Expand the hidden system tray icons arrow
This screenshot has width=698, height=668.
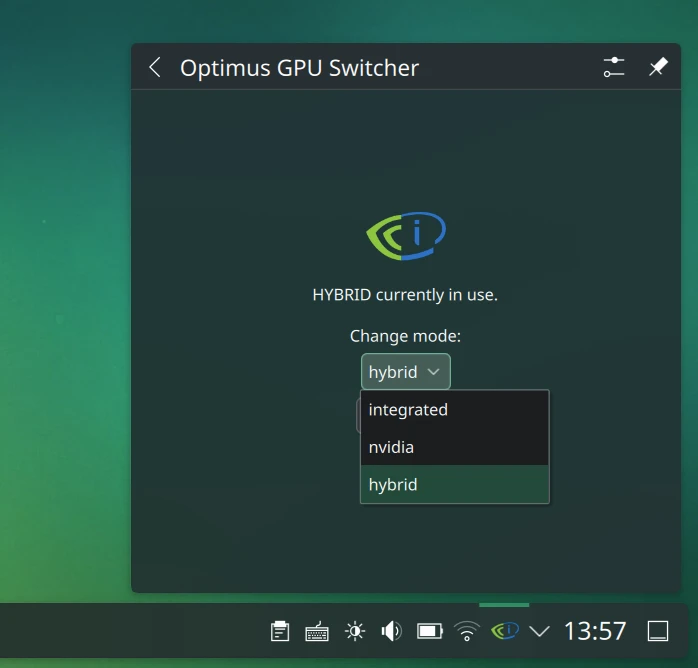coord(540,631)
